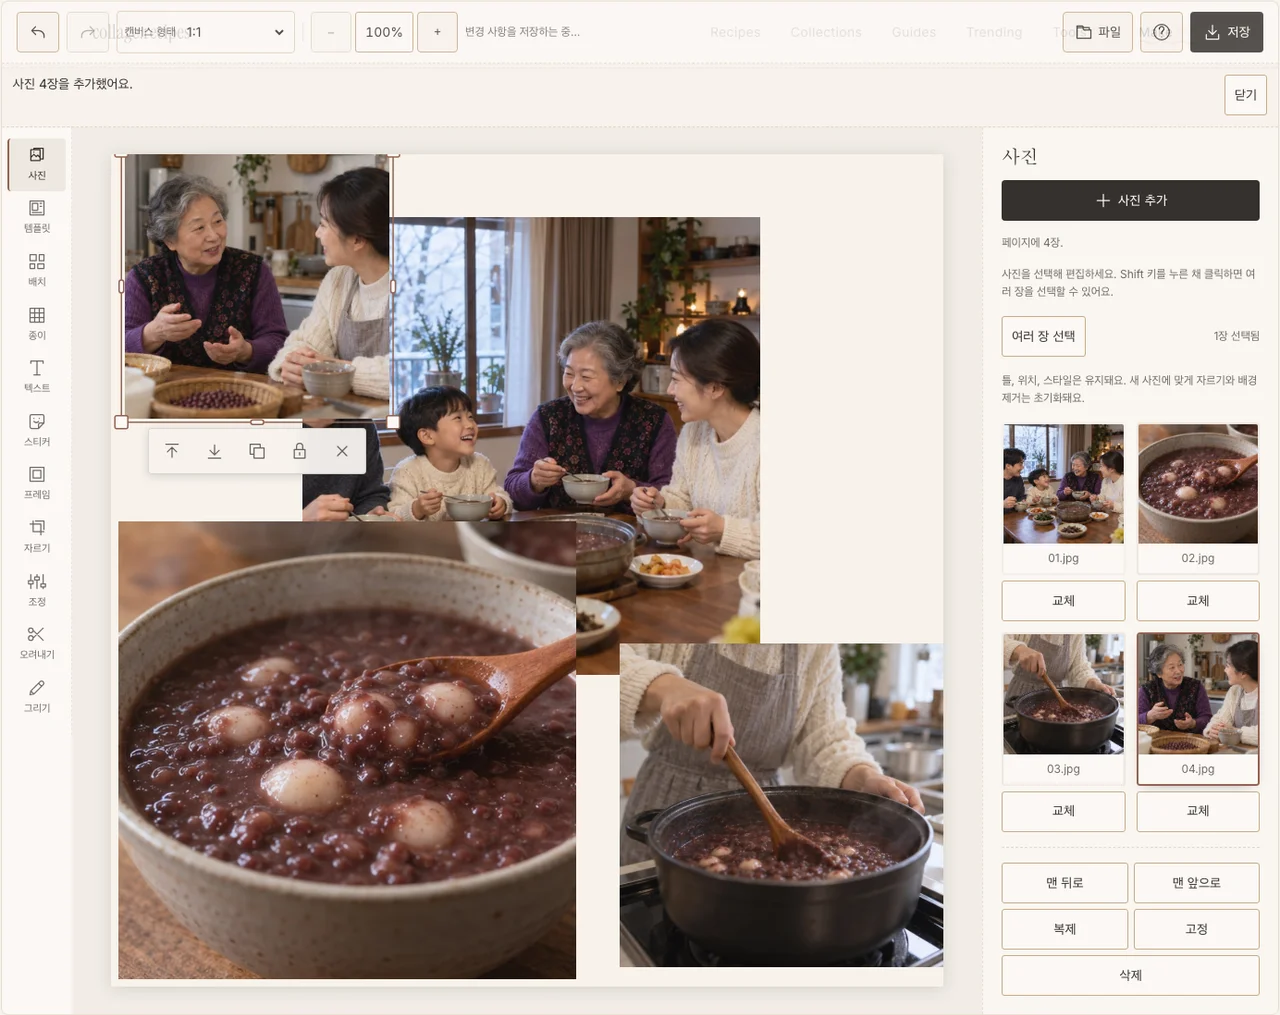Delete photo using floating toolbar X

pos(342,451)
